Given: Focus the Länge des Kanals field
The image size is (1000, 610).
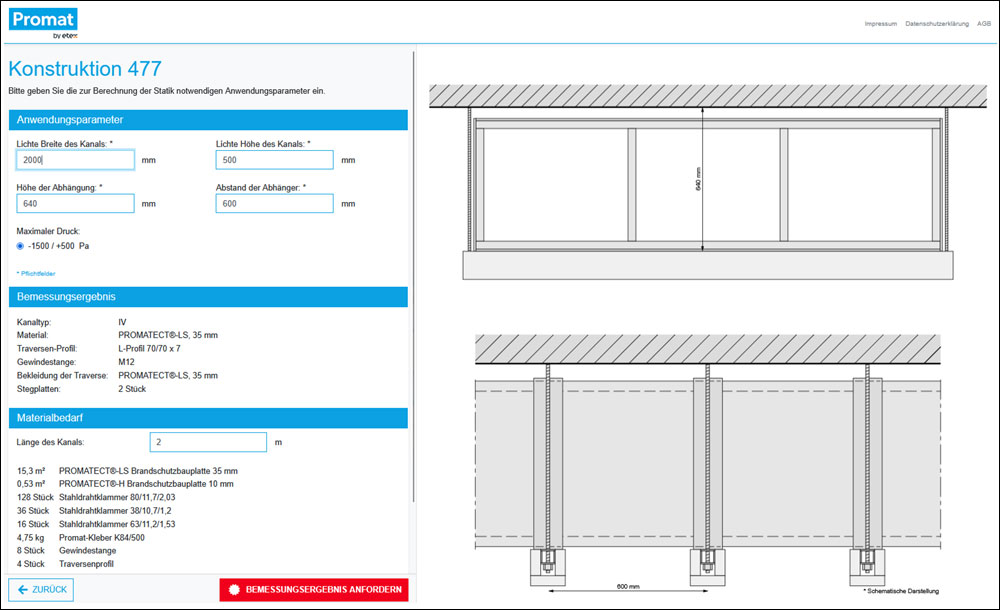Looking at the screenshot, I should click(208, 442).
